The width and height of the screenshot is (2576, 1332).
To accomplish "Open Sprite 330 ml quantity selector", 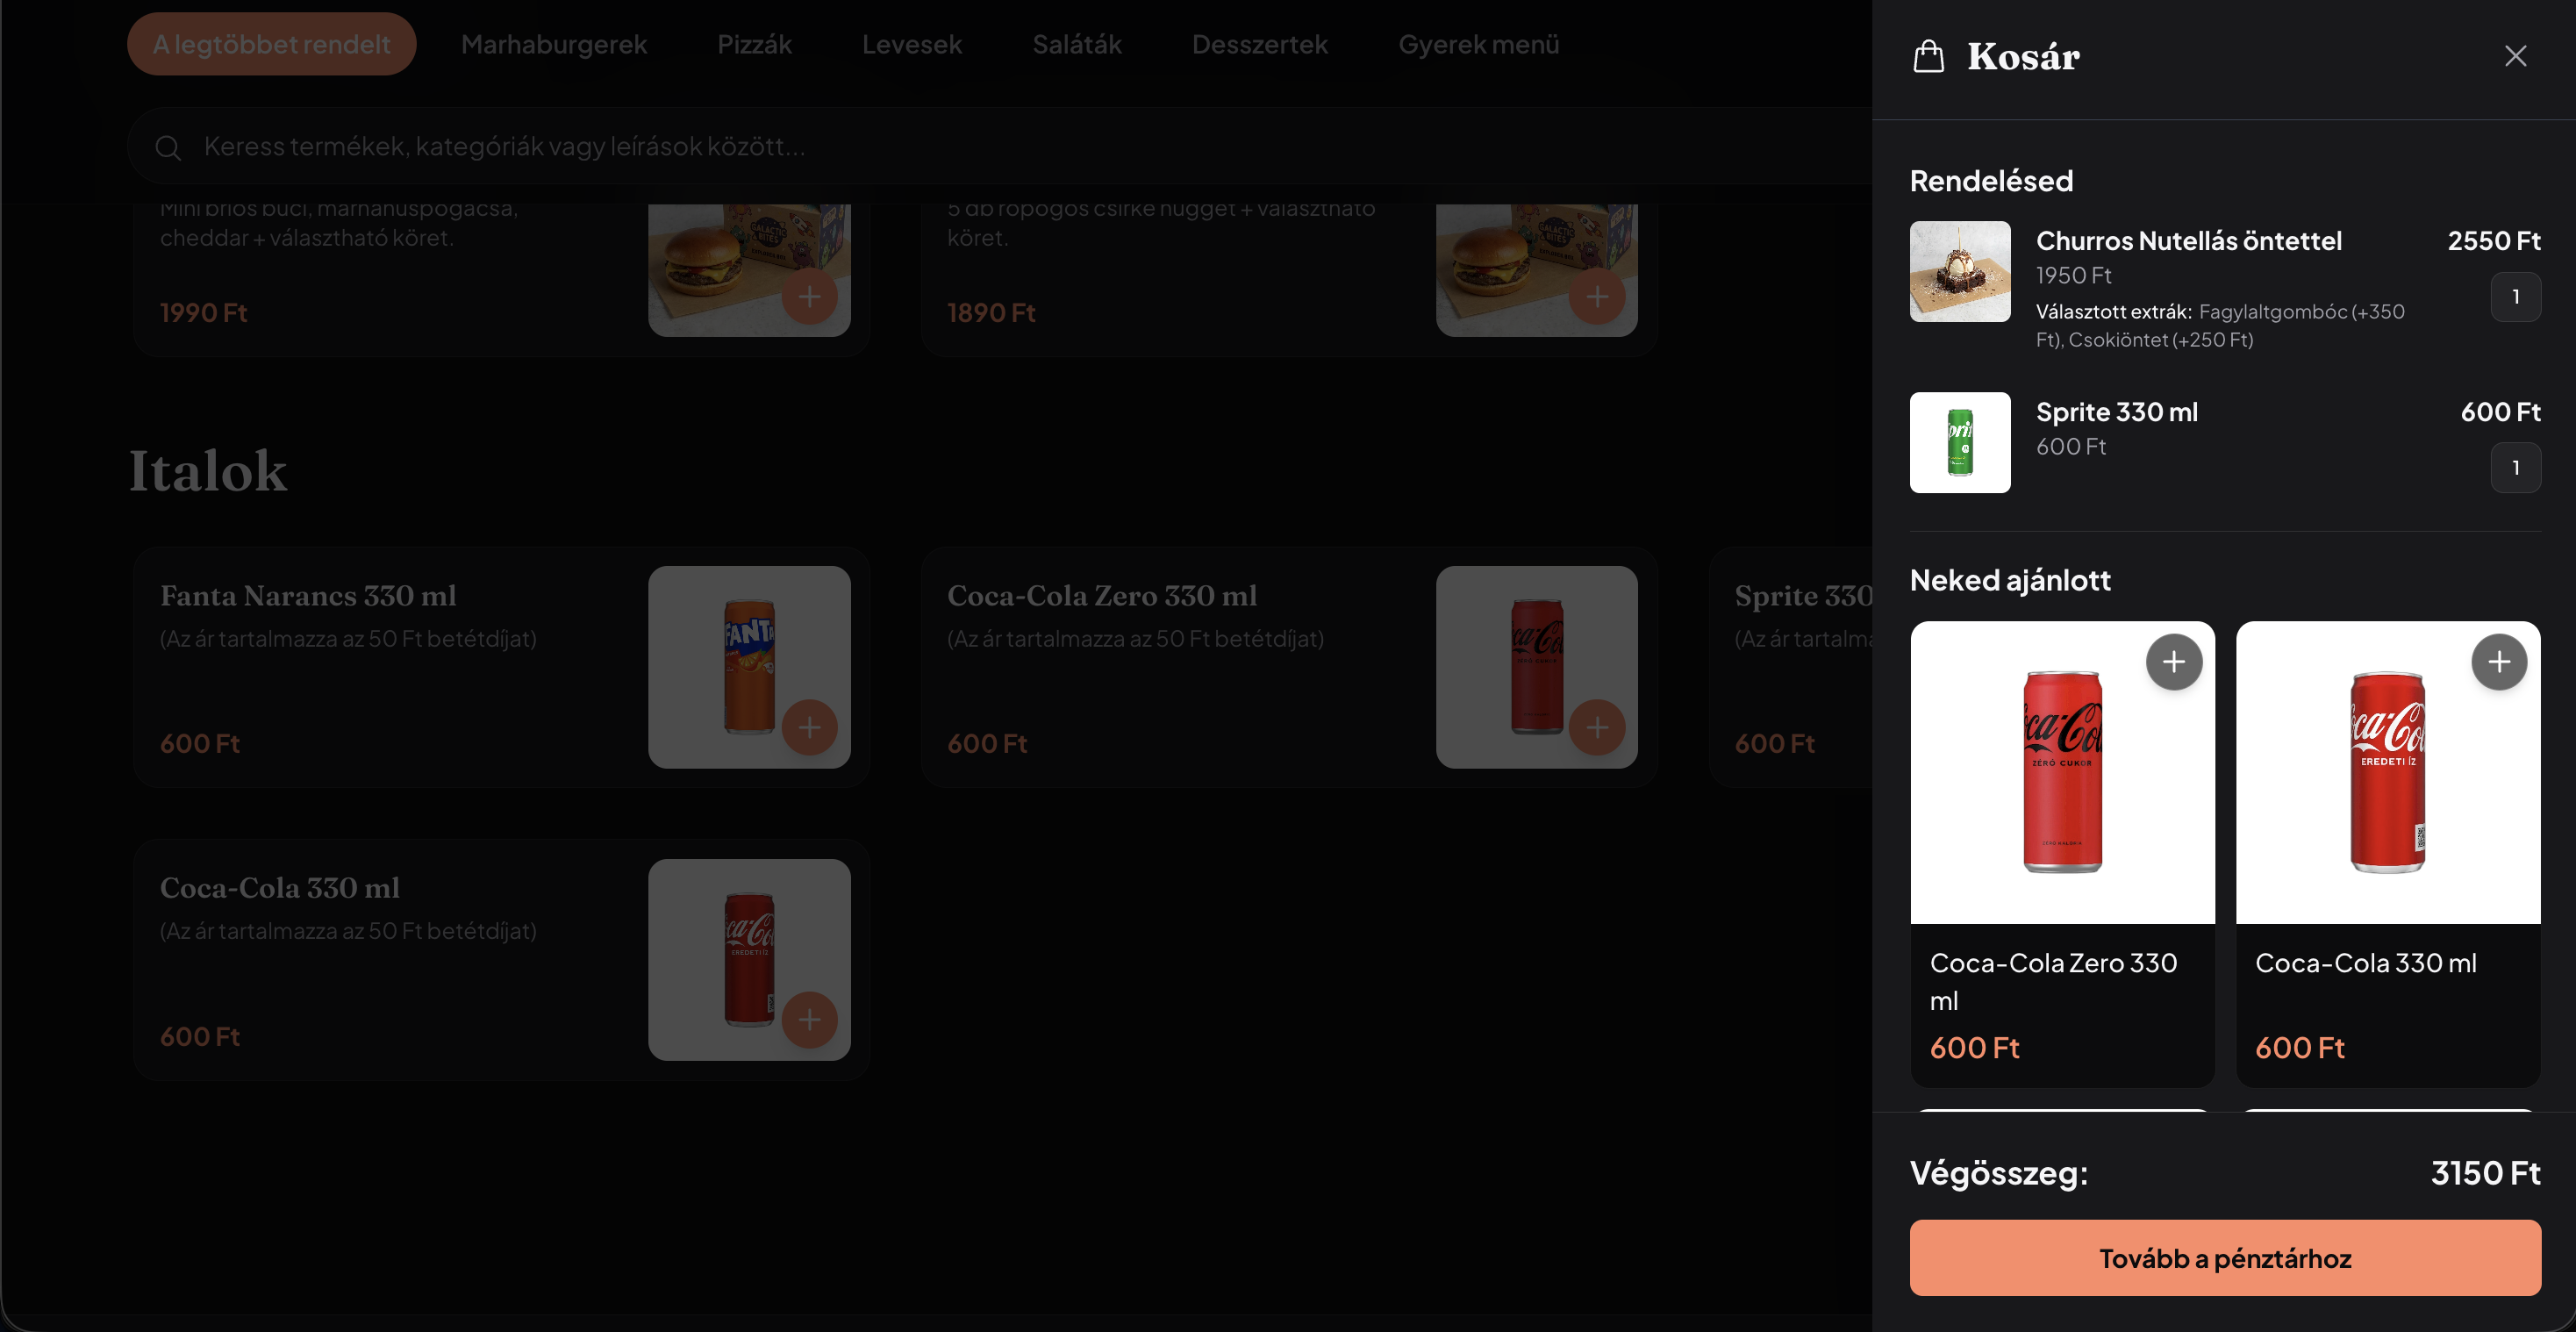I will (x=2515, y=467).
